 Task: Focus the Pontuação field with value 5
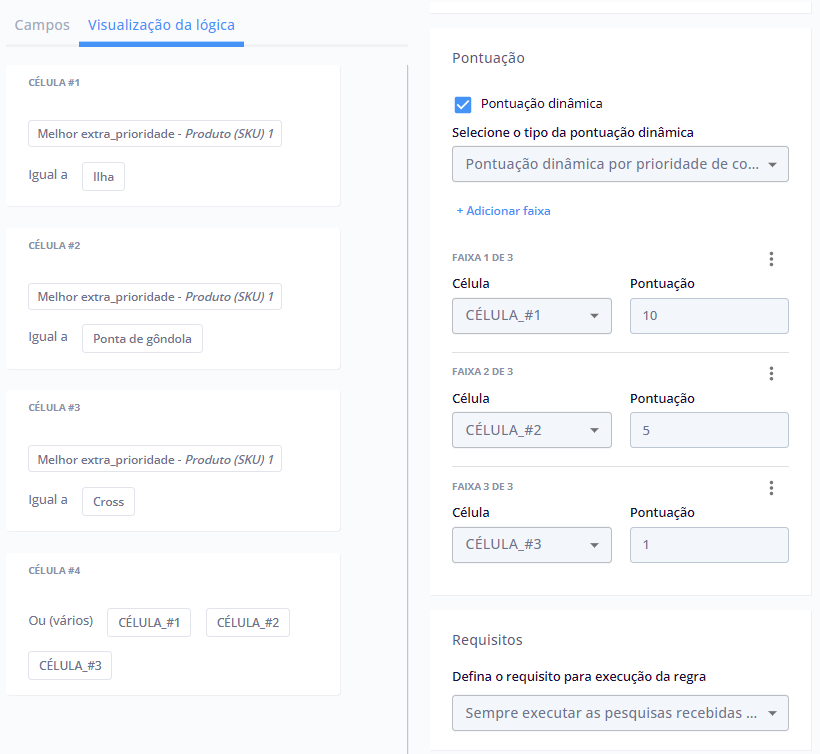708,430
